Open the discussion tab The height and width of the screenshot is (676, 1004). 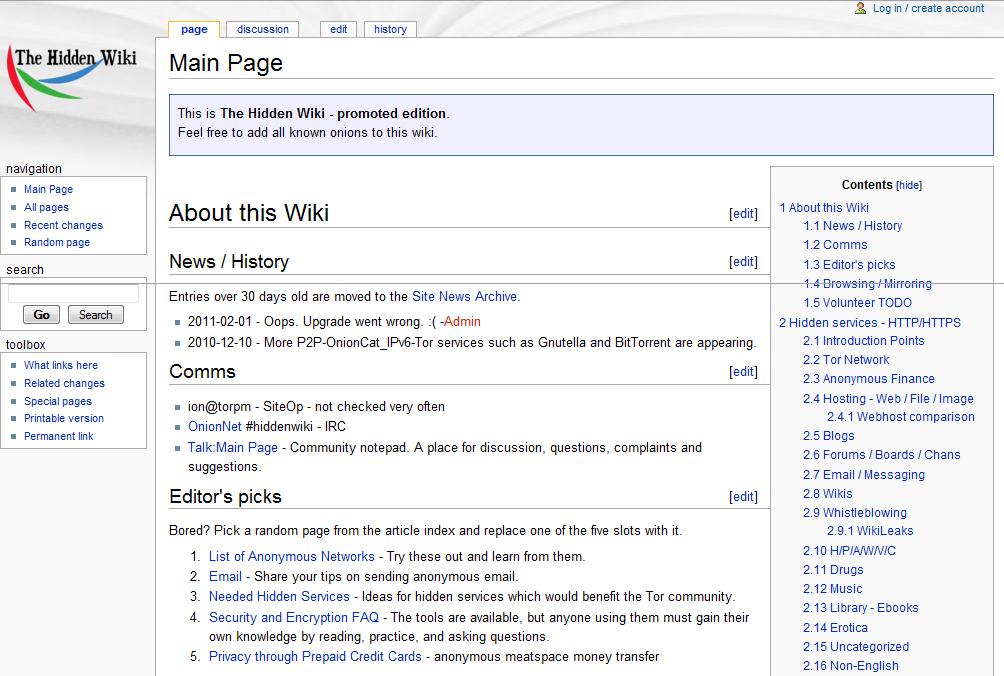click(x=263, y=29)
